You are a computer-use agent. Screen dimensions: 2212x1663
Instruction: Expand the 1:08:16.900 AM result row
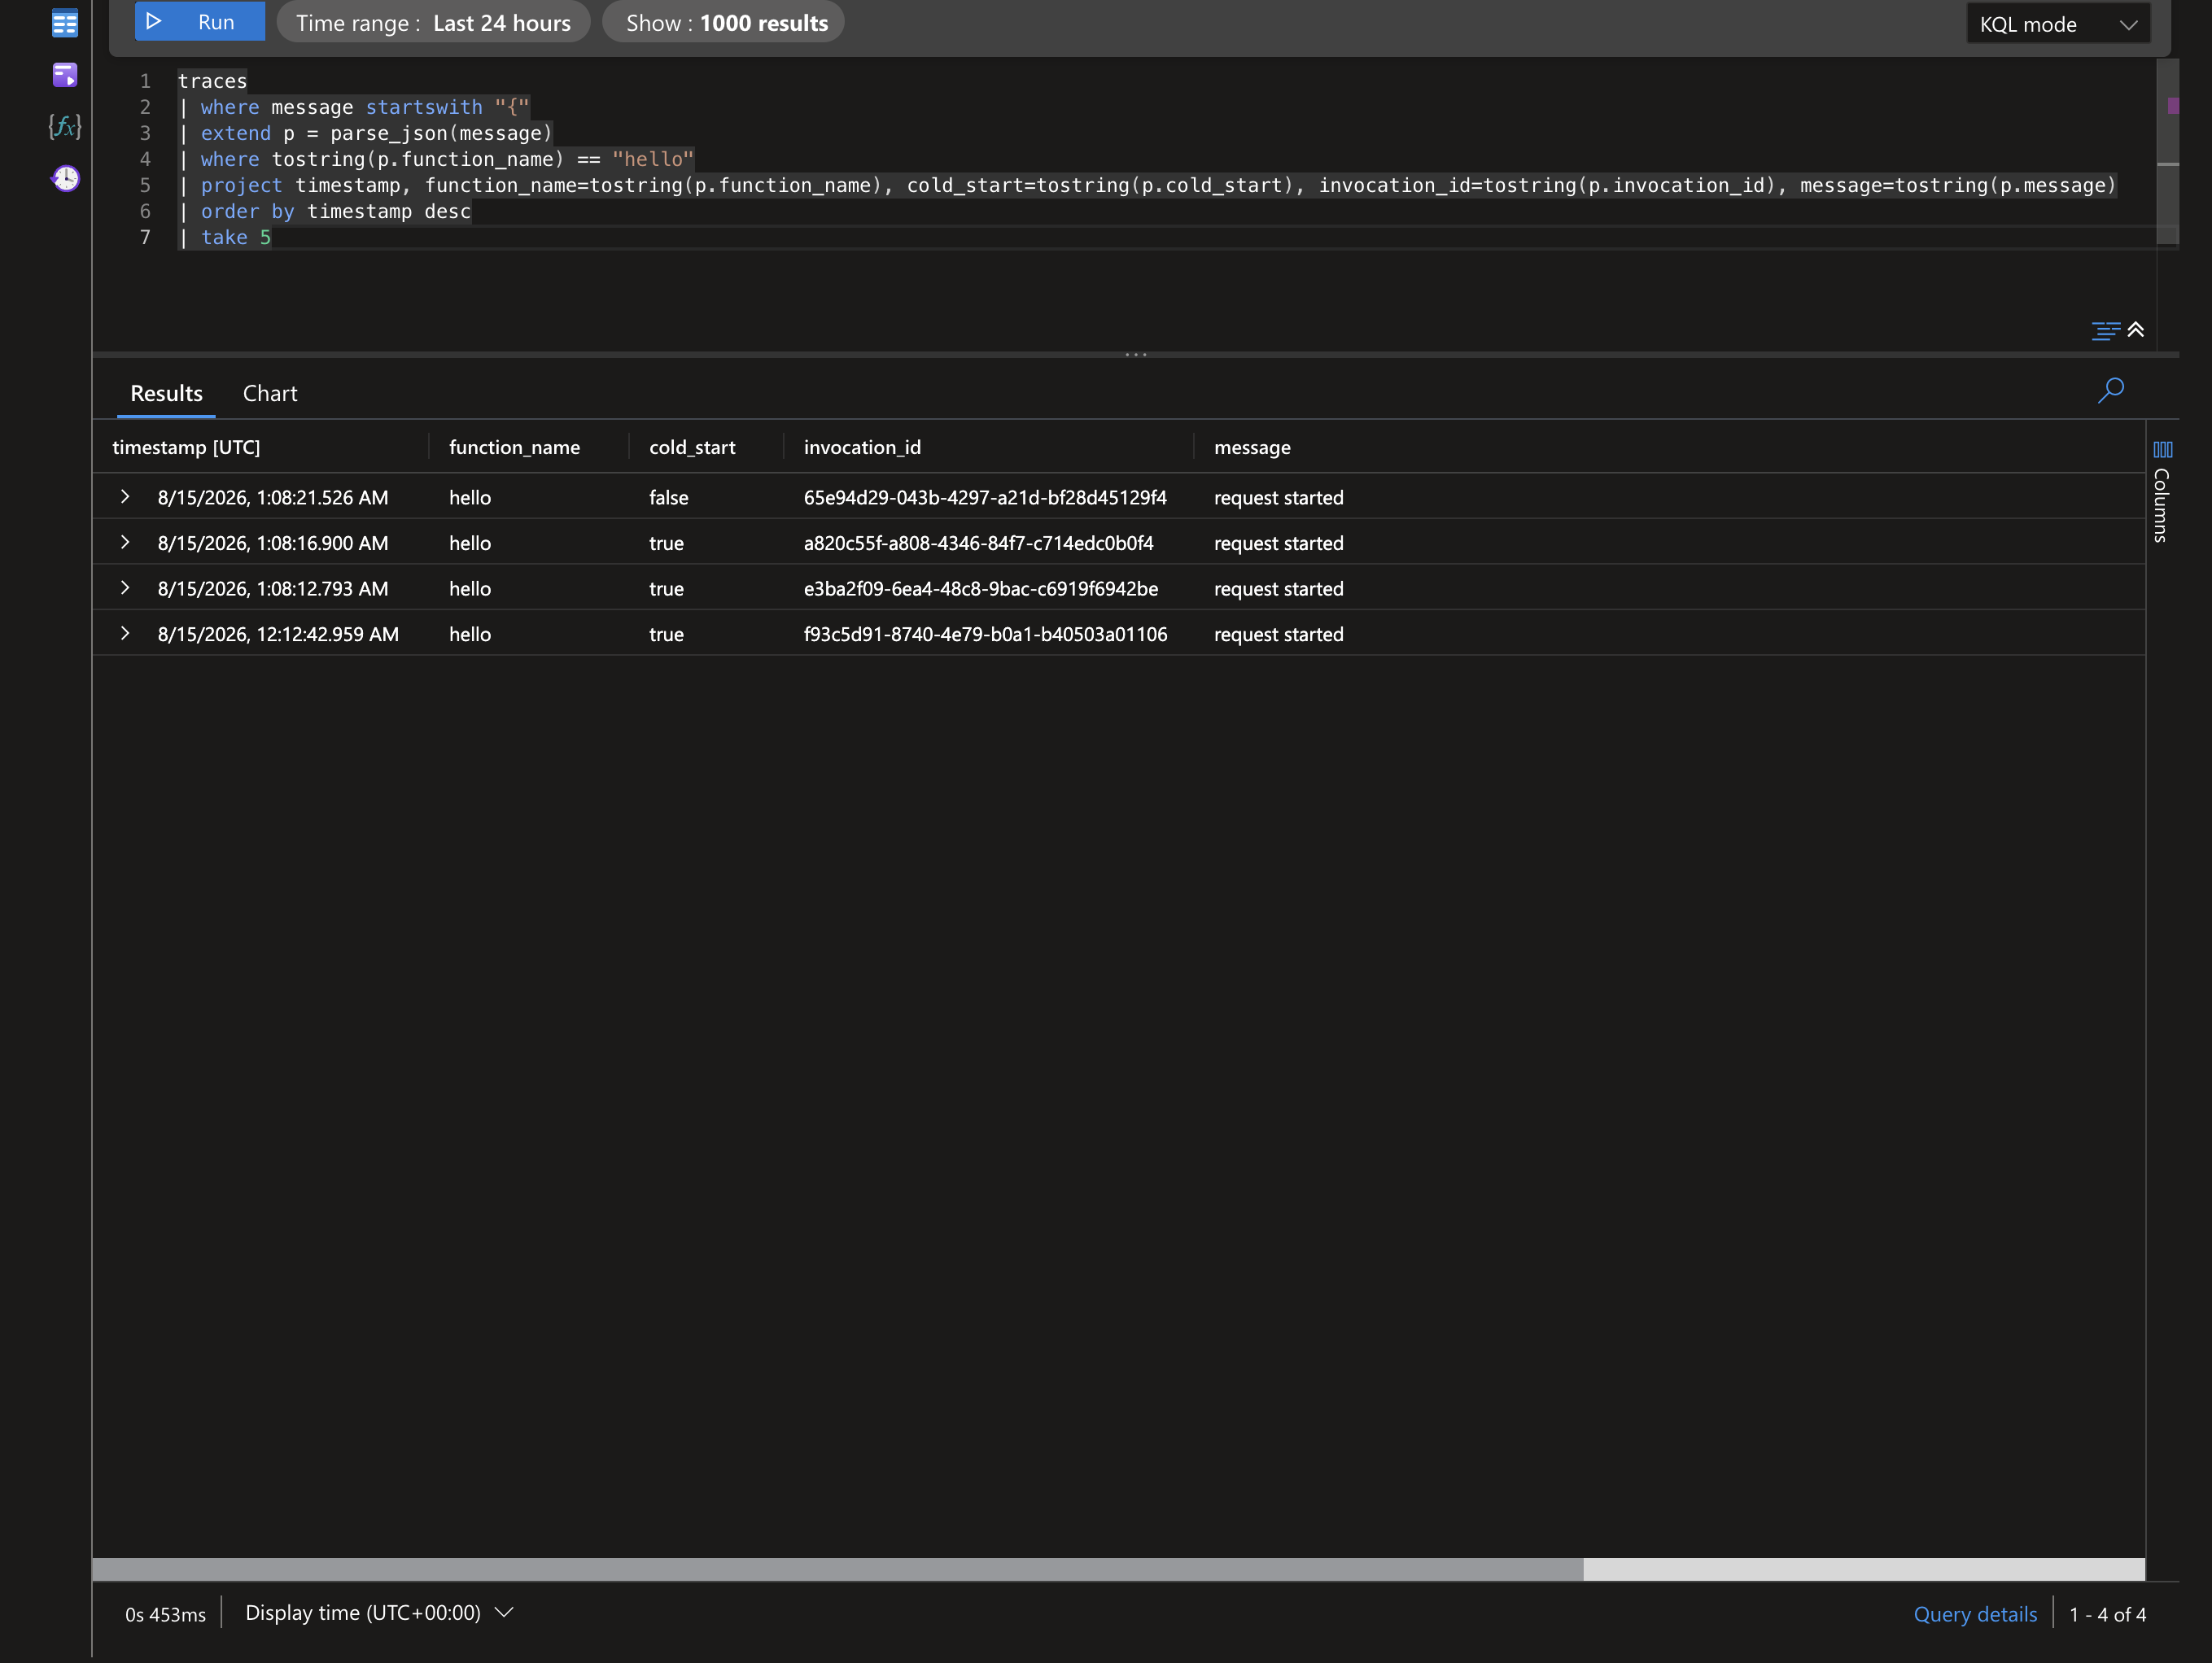pyautogui.click(x=125, y=542)
